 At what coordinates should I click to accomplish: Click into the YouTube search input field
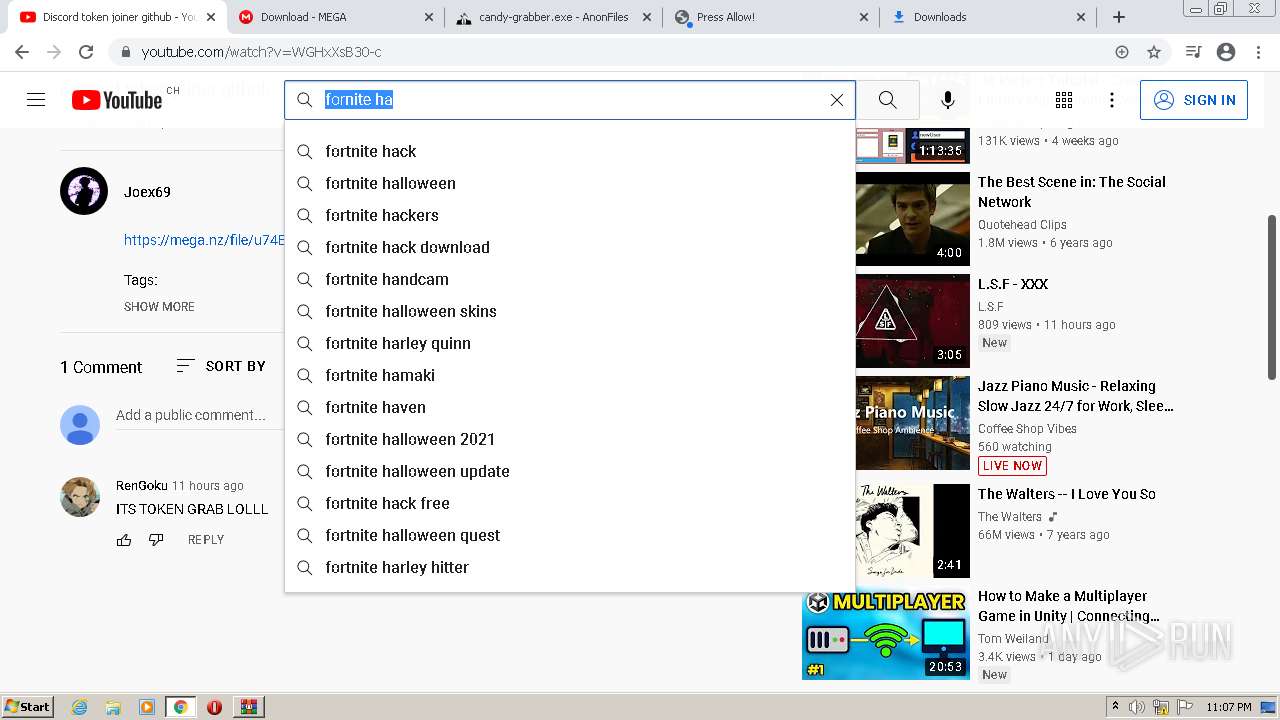572,100
